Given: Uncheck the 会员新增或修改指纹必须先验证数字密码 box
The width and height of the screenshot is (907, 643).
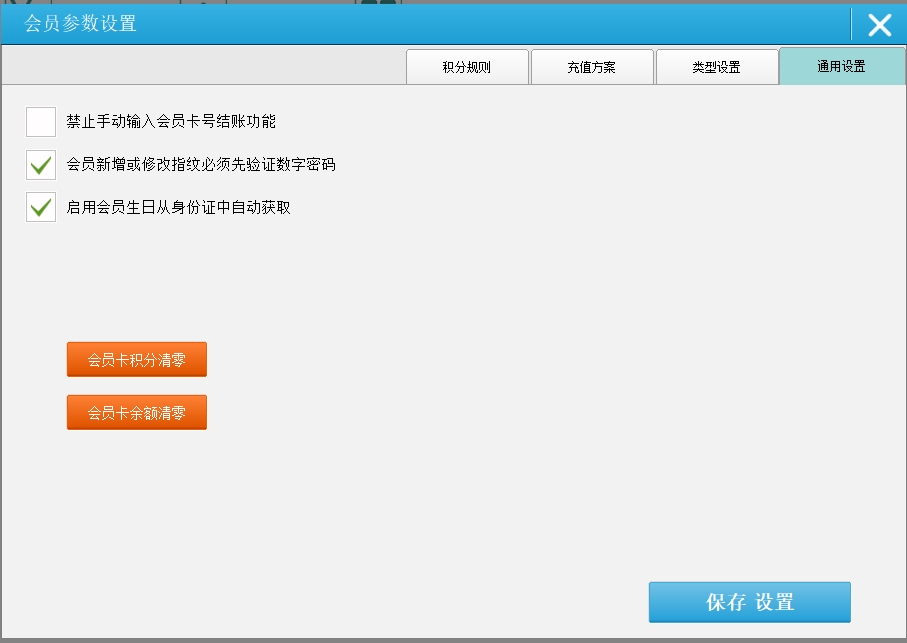Looking at the screenshot, I should 41,165.
